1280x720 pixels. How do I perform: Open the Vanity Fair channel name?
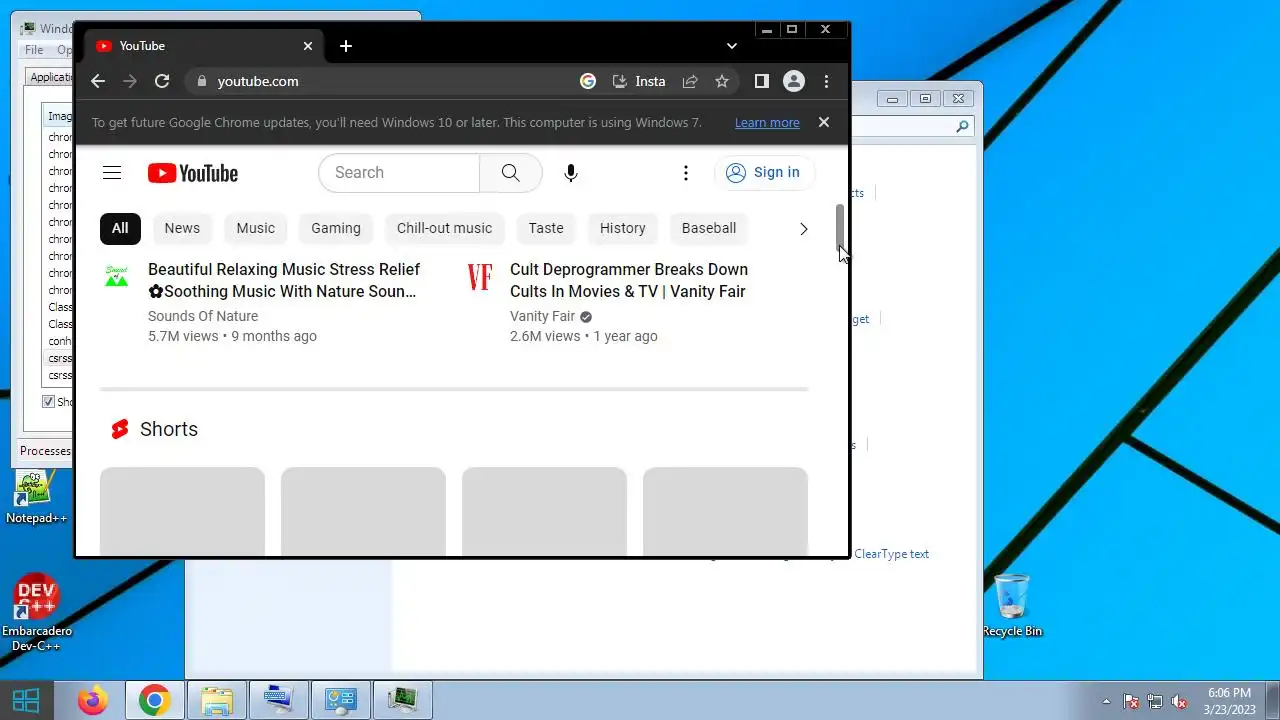pos(543,316)
